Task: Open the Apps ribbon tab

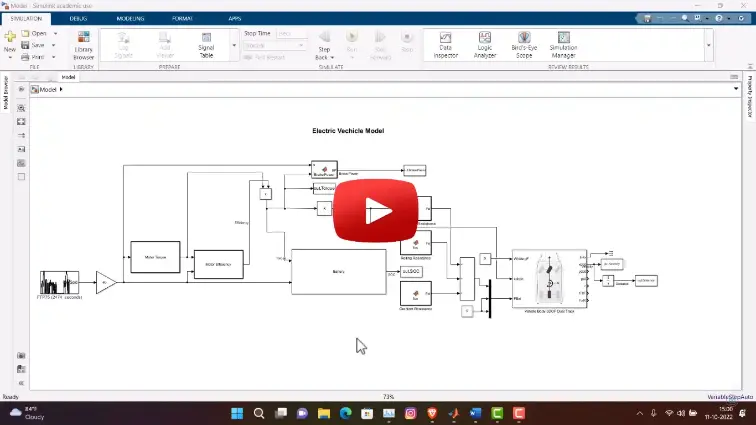Action: point(235,18)
